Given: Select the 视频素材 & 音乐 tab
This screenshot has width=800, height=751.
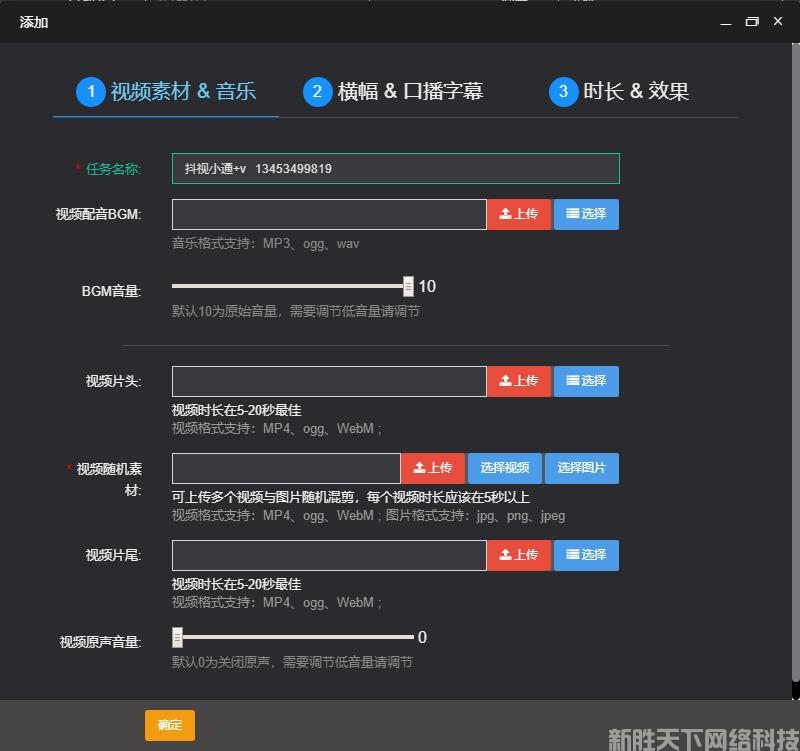Looking at the screenshot, I should point(166,92).
